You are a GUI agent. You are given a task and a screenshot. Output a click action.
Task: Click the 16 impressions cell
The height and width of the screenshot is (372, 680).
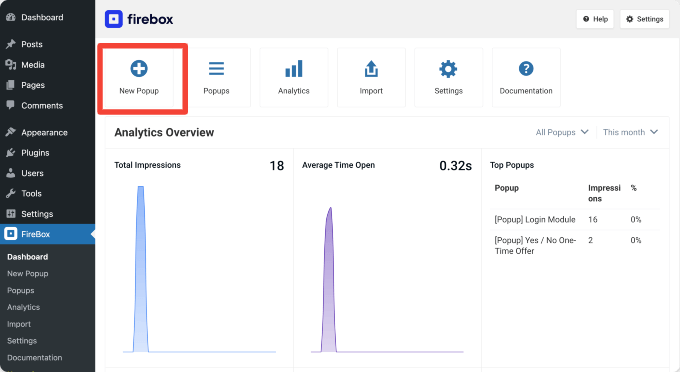(x=592, y=219)
